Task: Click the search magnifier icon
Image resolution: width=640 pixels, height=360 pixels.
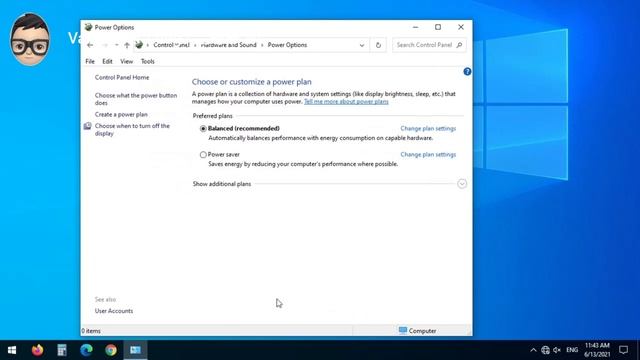Action: coord(459,45)
